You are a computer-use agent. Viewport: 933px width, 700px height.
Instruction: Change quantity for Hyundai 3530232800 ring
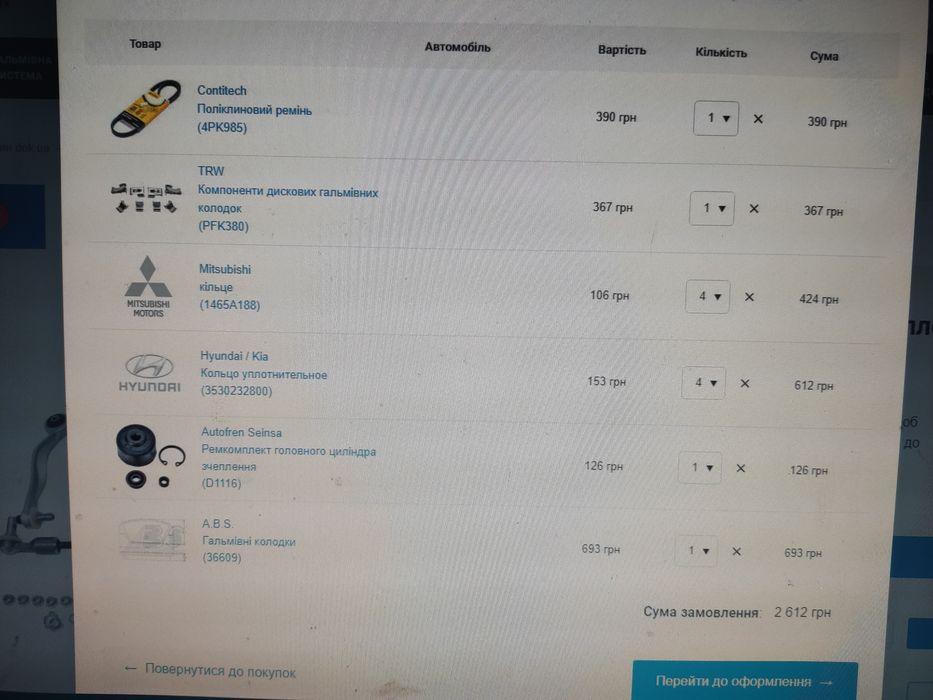pos(703,383)
